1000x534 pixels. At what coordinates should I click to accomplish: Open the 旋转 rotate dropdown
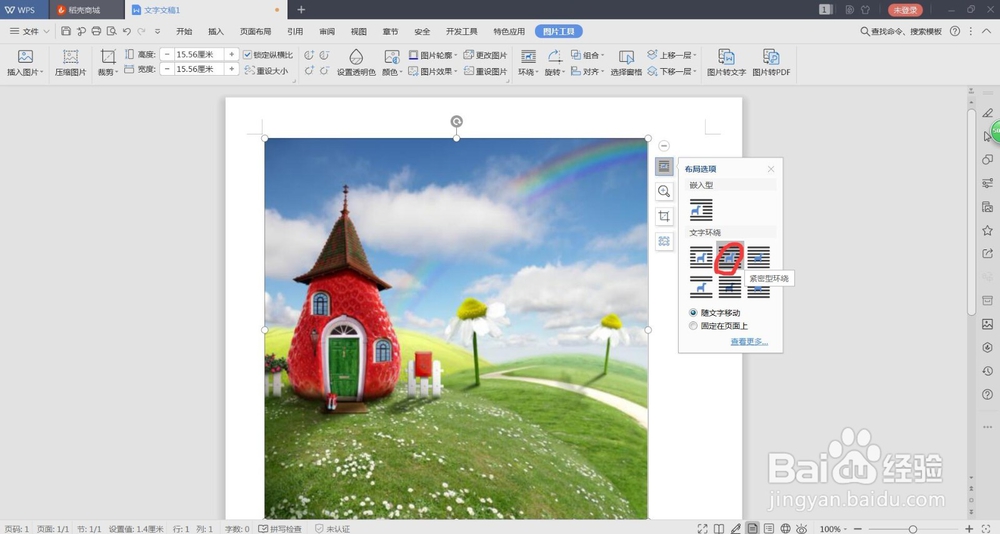555,72
